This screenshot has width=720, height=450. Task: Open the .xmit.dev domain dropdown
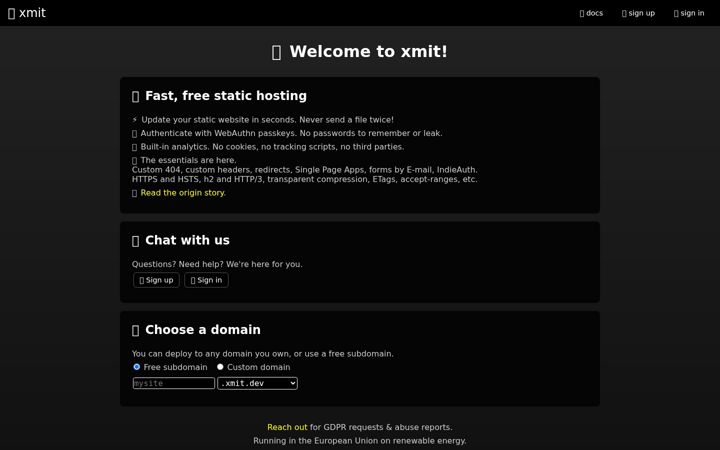click(258, 383)
